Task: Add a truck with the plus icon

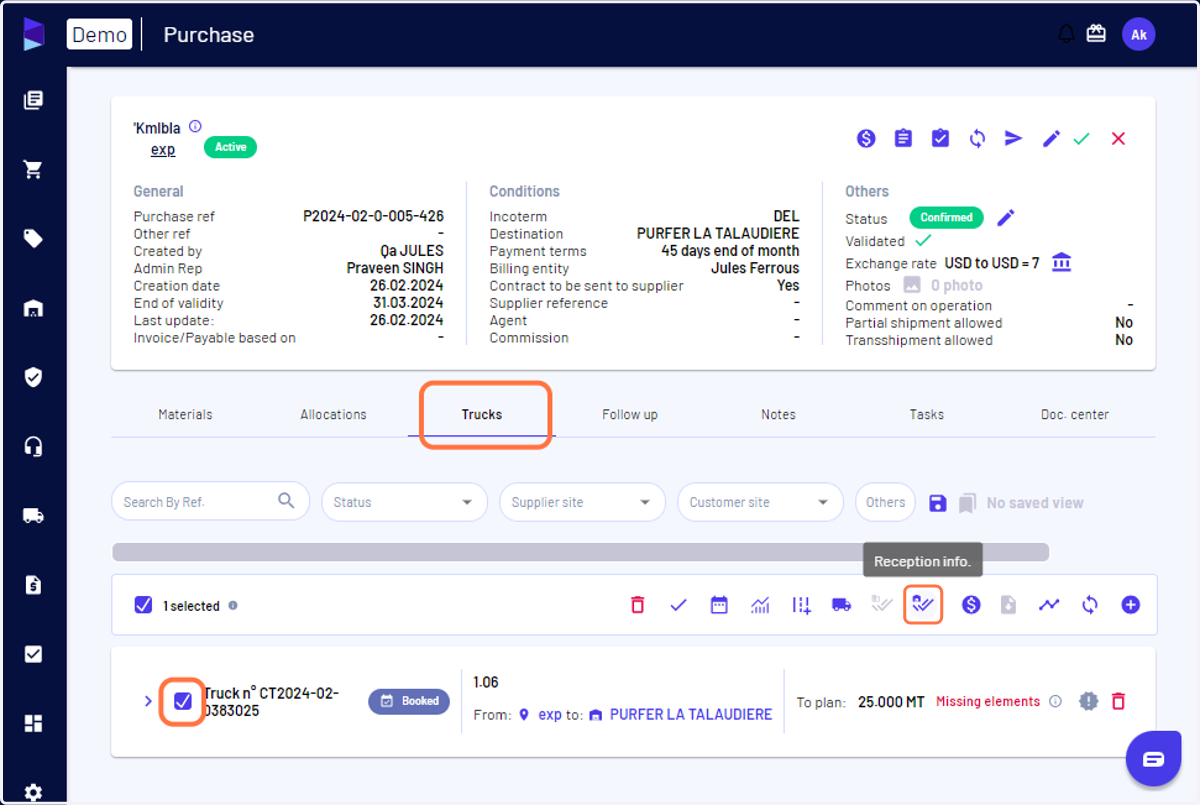Action: pyautogui.click(x=1131, y=604)
